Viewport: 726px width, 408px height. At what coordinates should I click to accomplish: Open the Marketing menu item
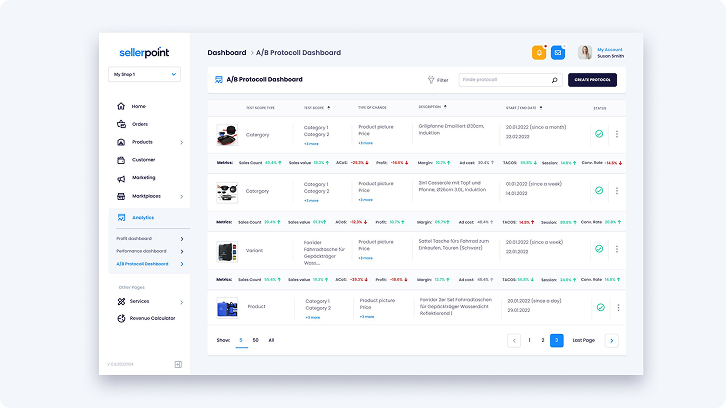point(144,178)
